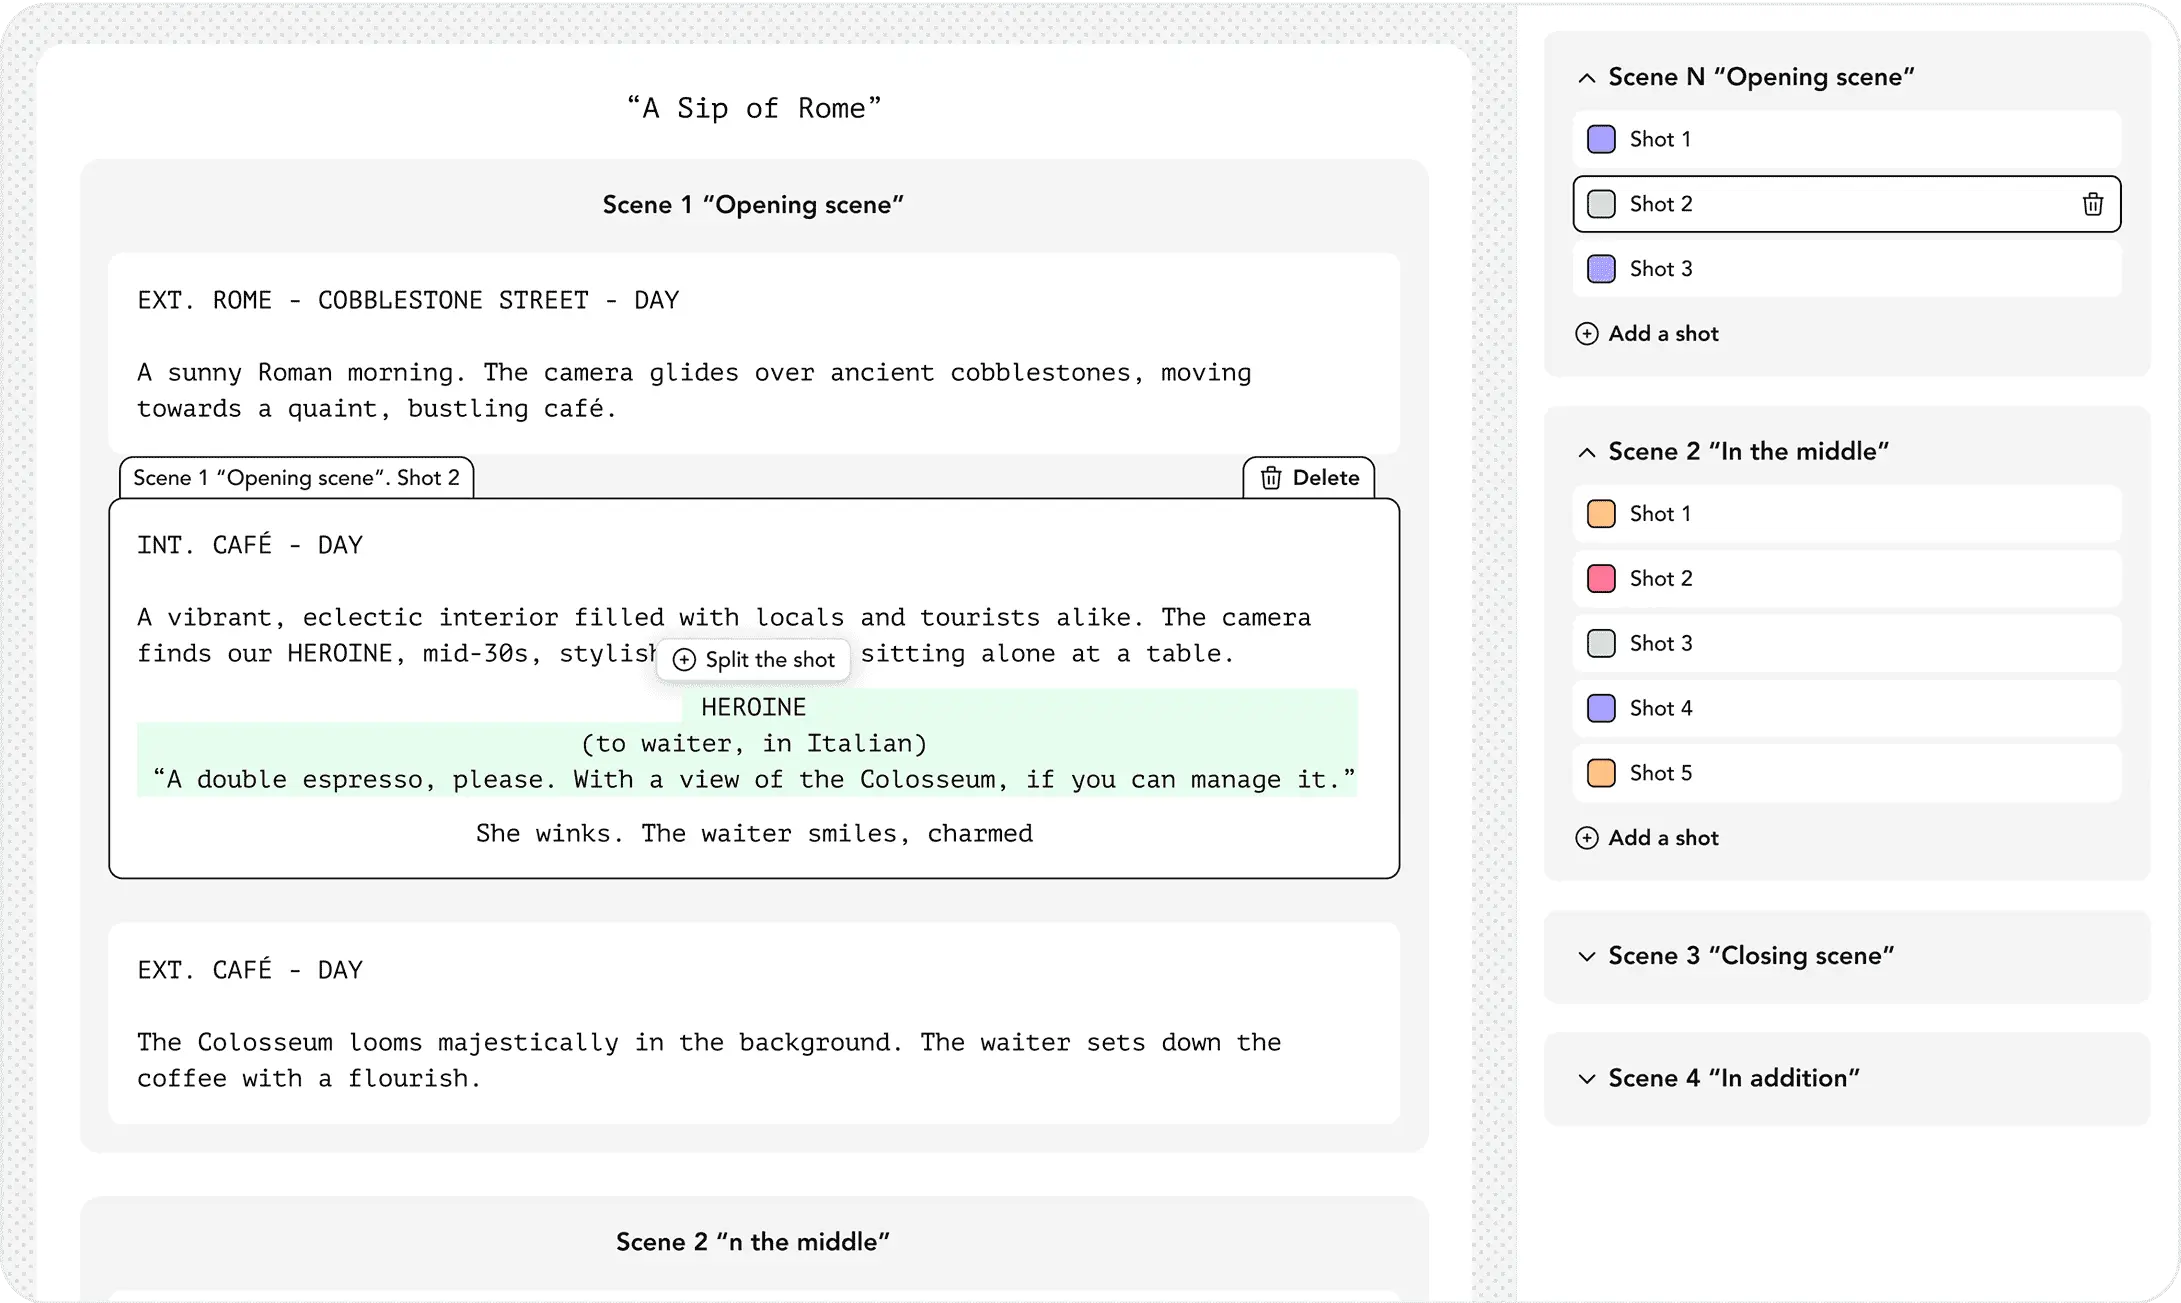Click the plus icon beside Add a shot under Scene N

(1587, 334)
